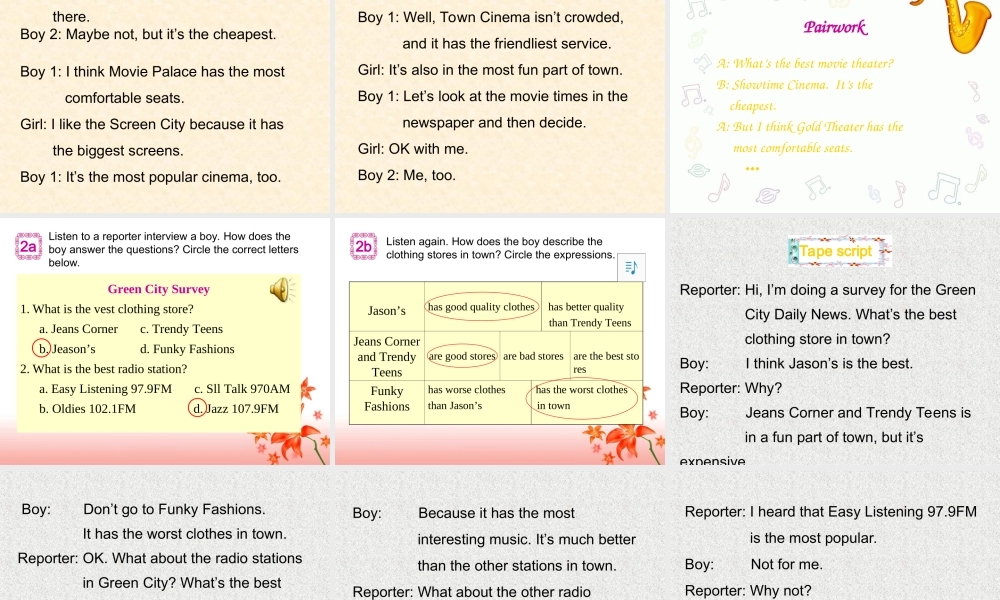The image size is (1000, 600).
Task: Choose answer a. Jeans Corner
Action: pyautogui.click(x=78, y=329)
